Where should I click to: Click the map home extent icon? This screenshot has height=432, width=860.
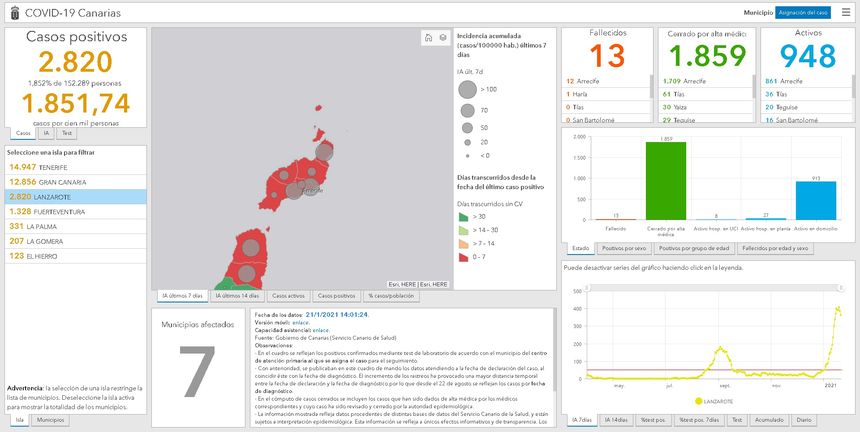pyautogui.click(x=428, y=38)
